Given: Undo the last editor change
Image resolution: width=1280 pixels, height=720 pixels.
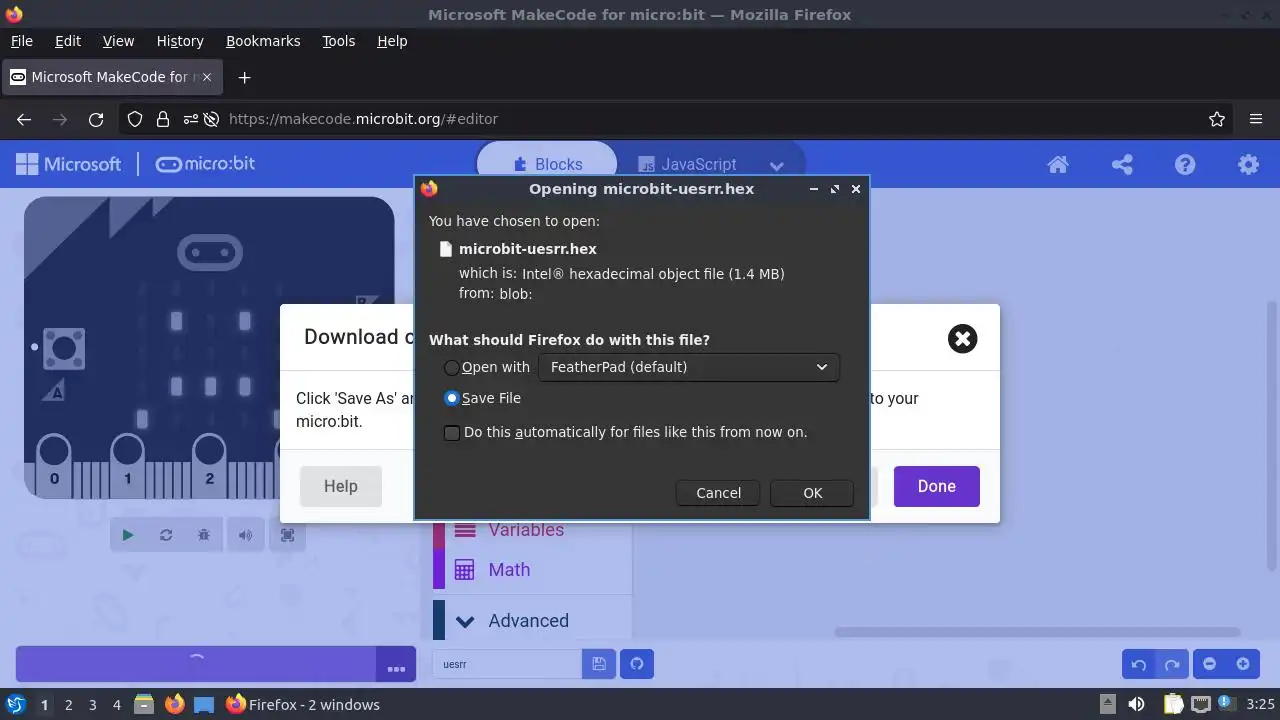Looking at the screenshot, I should click(x=1138, y=664).
